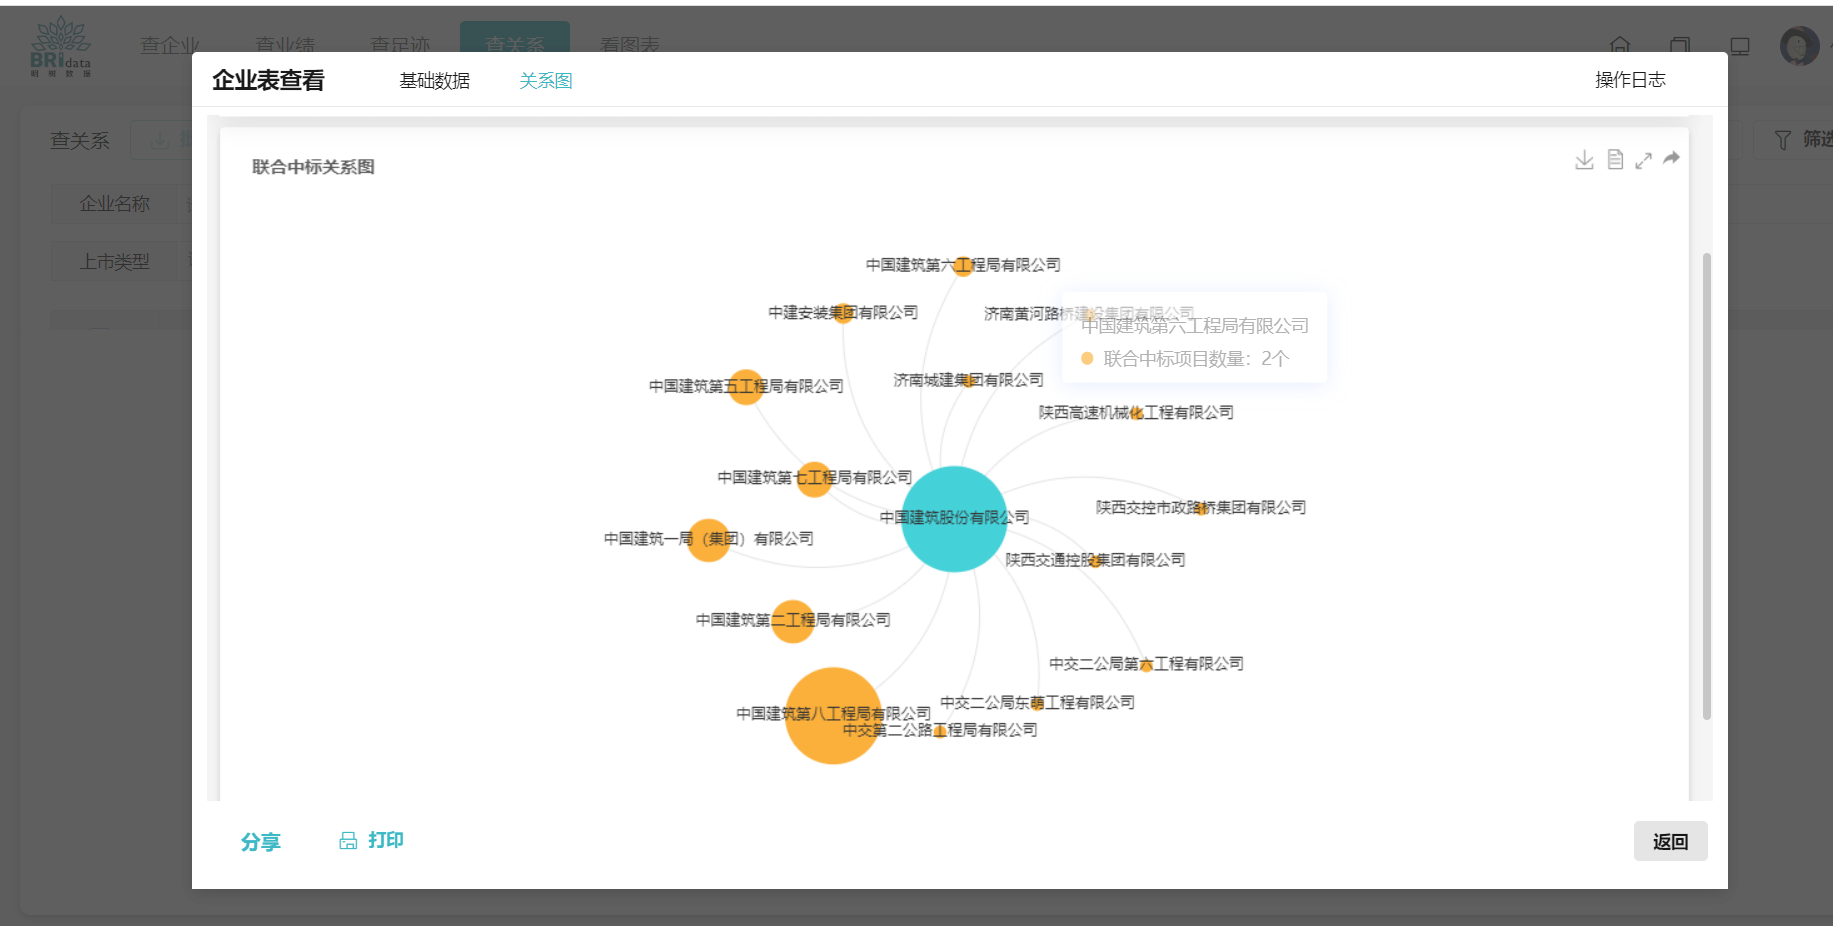Click the 中交第二公路工程局有限公司 label
The height and width of the screenshot is (926, 1833).
940,730
